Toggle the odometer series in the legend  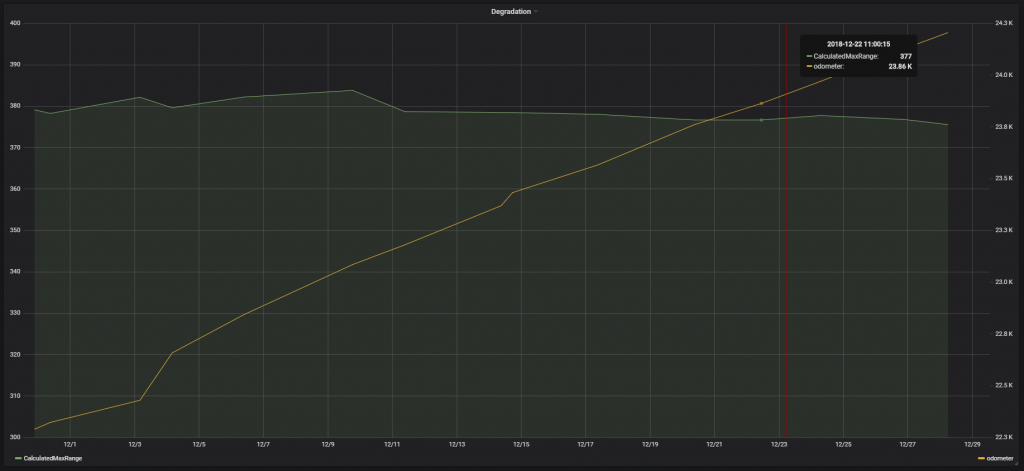point(1002,457)
